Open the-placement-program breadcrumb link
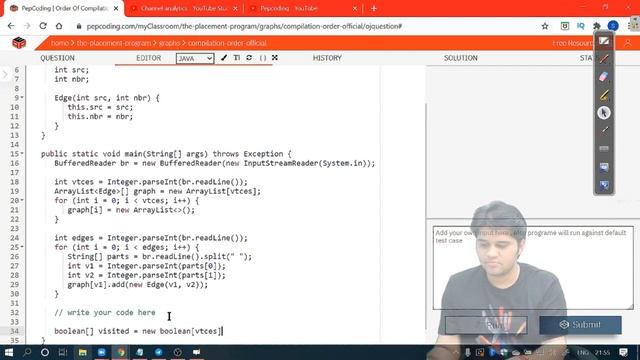 113,43
